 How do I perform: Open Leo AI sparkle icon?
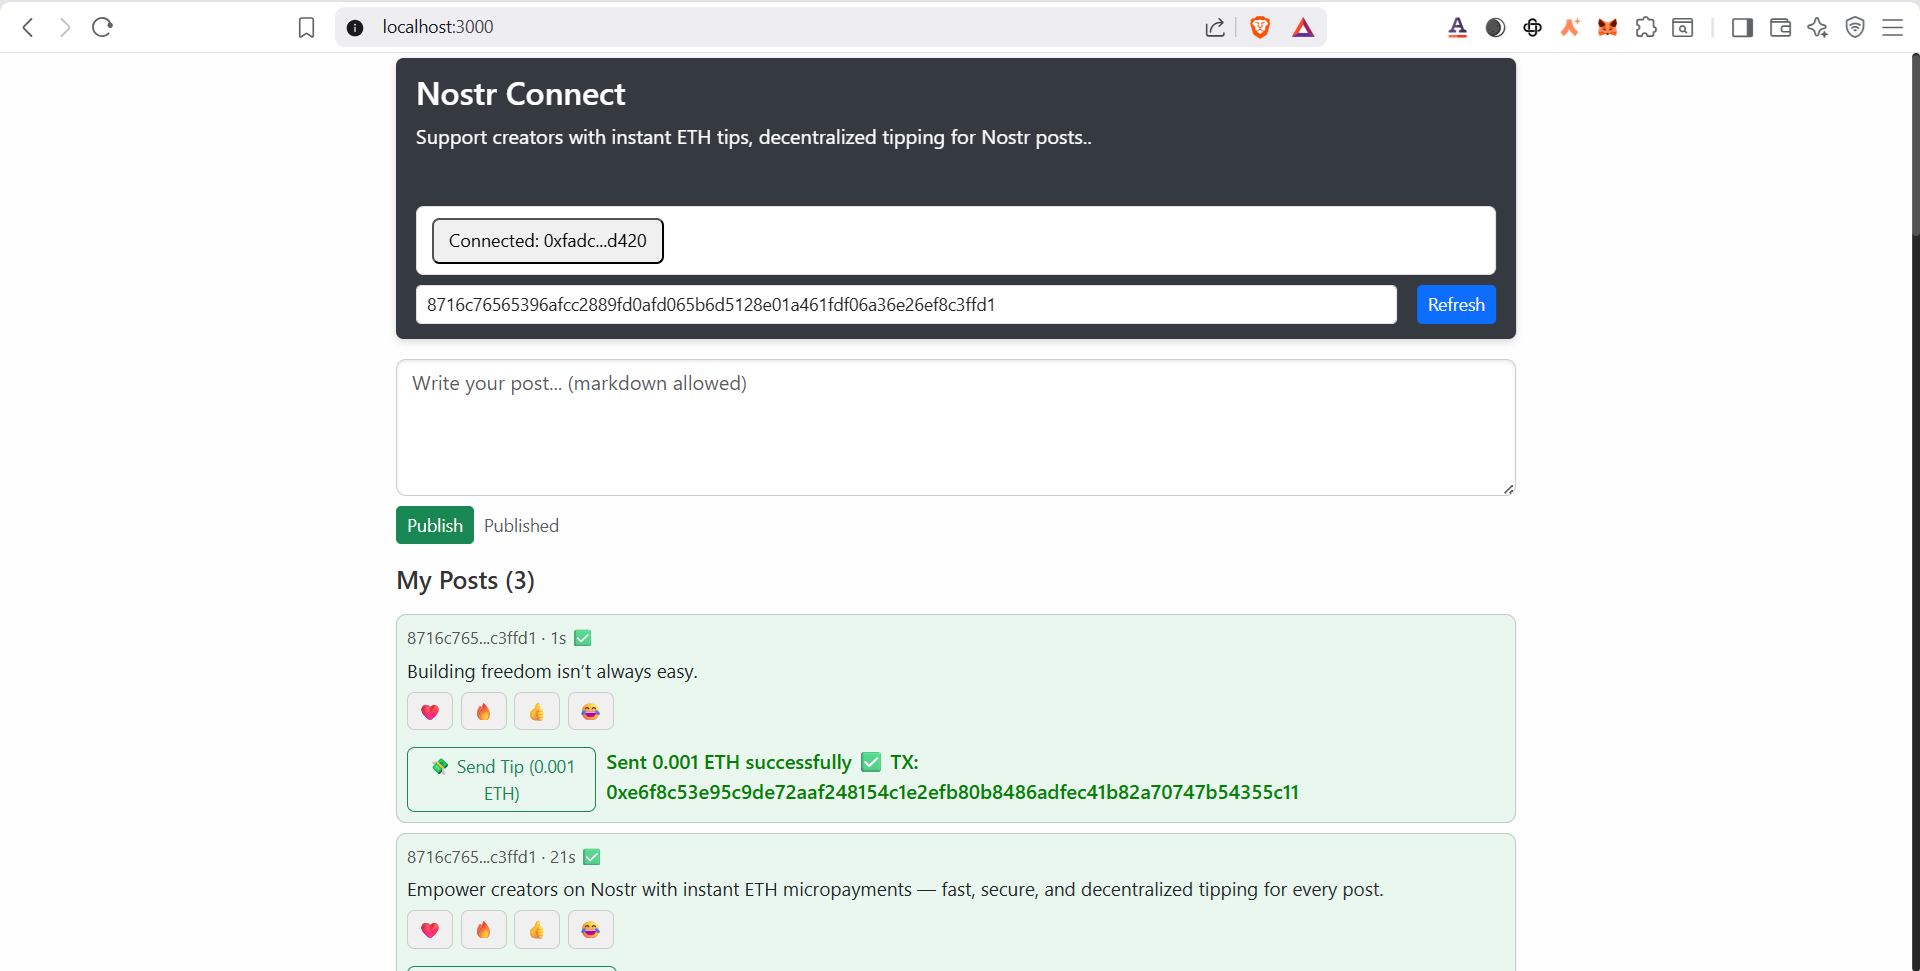tap(1817, 27)
